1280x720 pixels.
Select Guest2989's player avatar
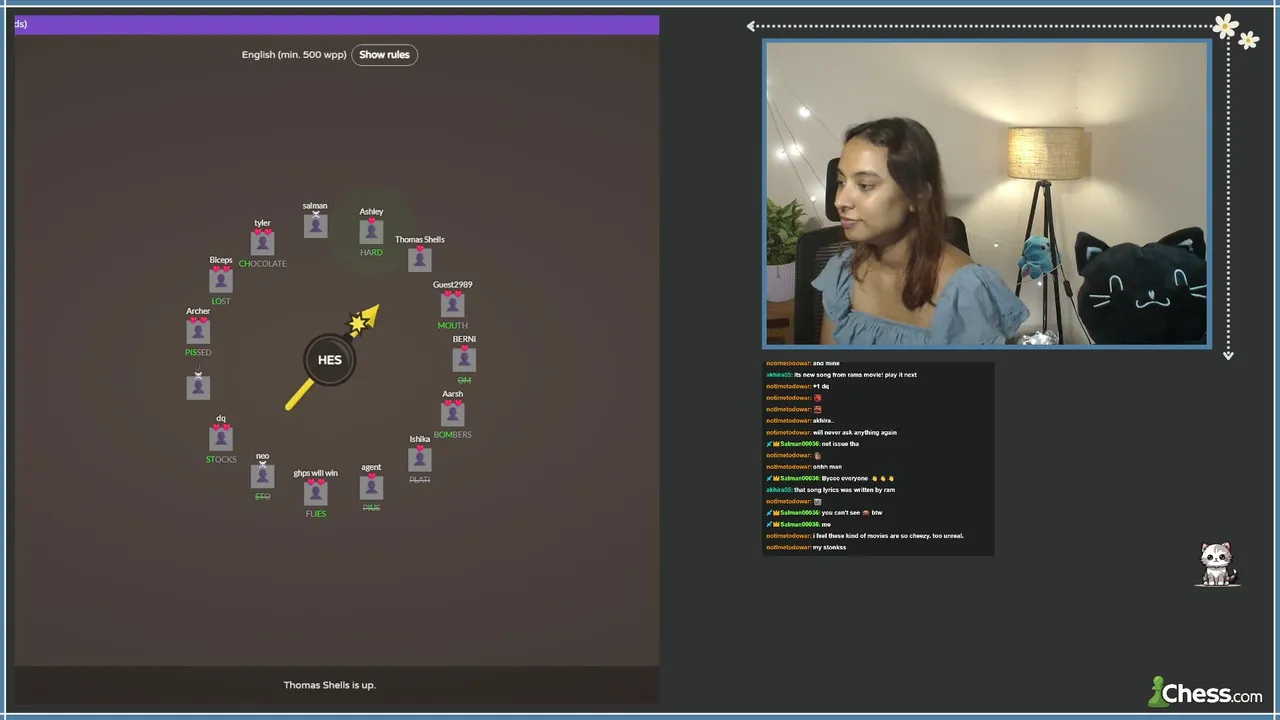point(452,304)
